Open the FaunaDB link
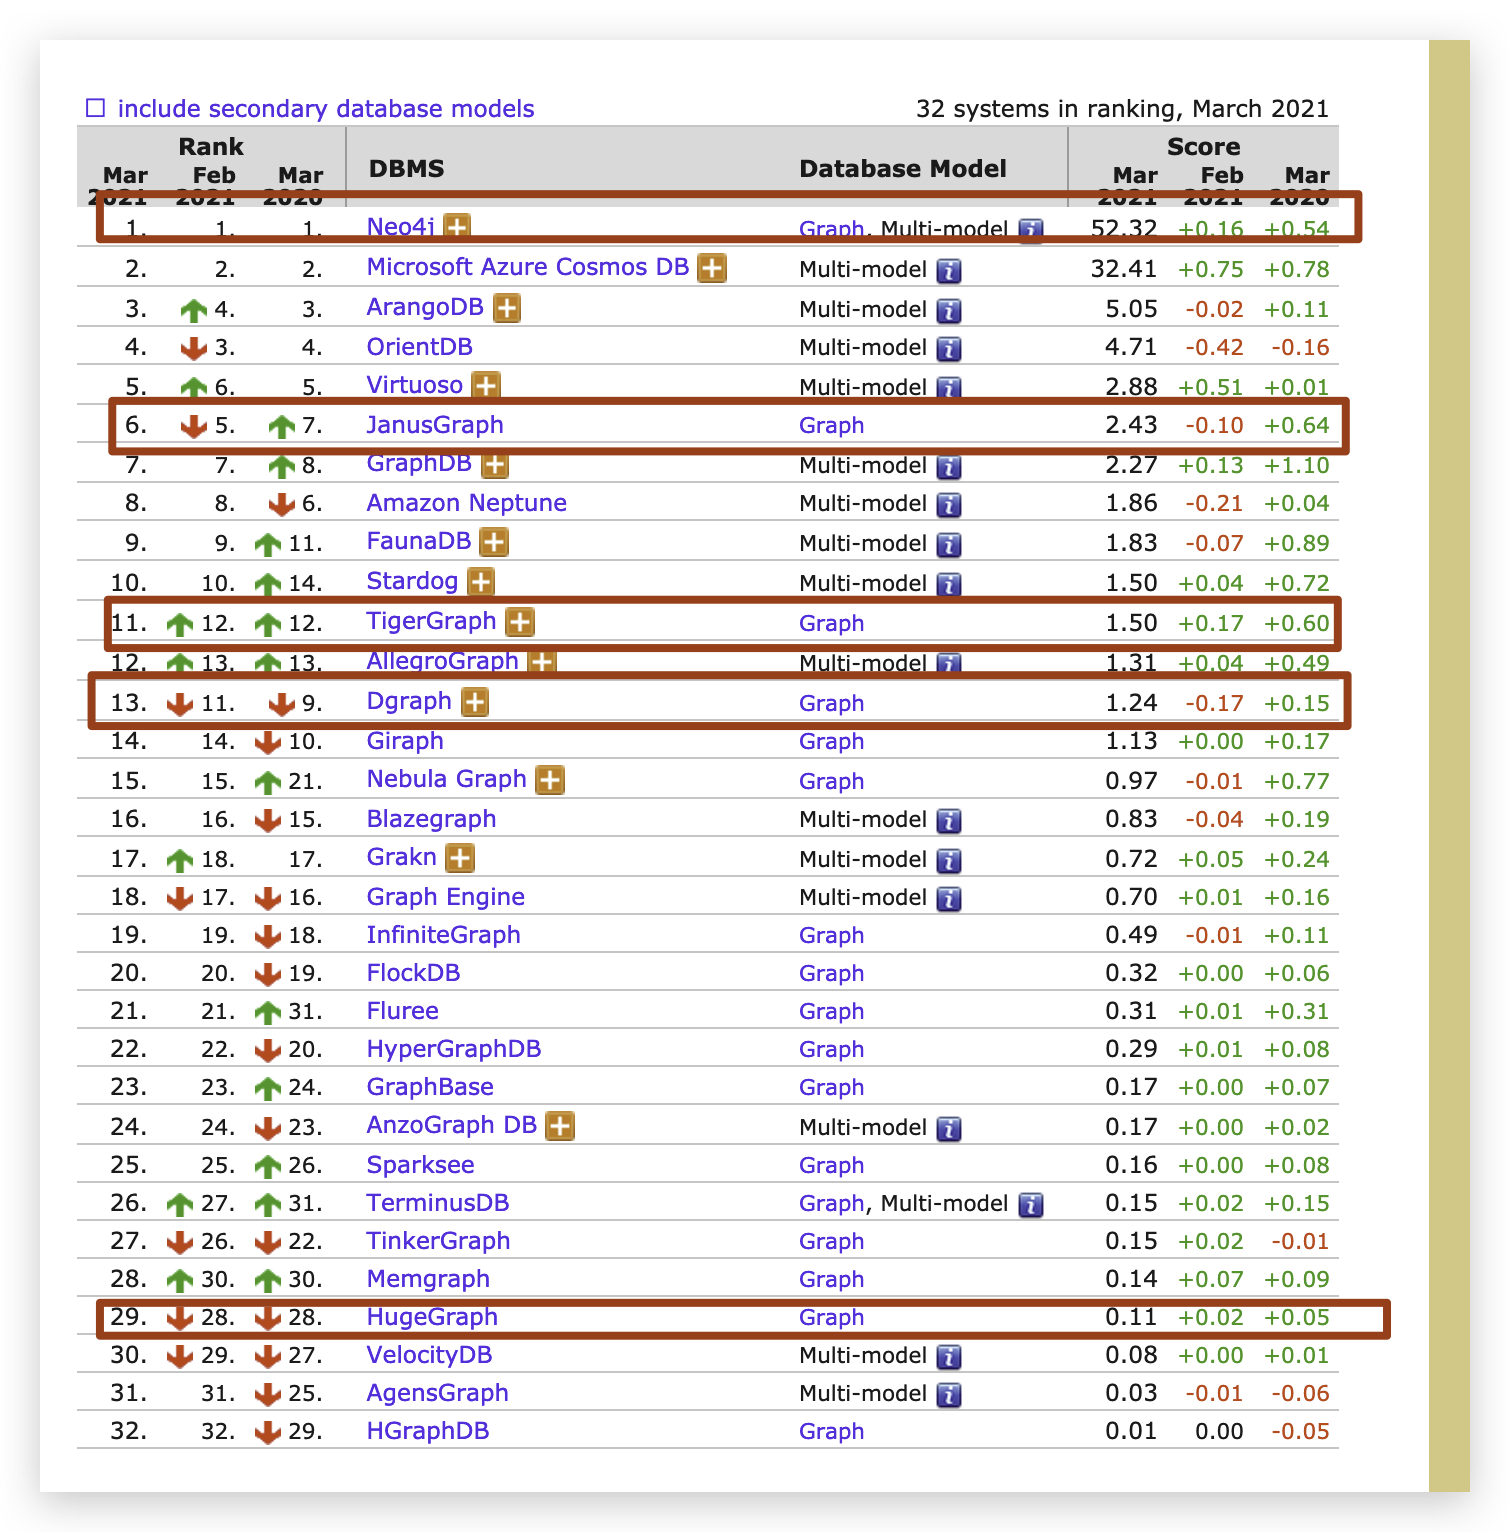 (x=419, y=541)
